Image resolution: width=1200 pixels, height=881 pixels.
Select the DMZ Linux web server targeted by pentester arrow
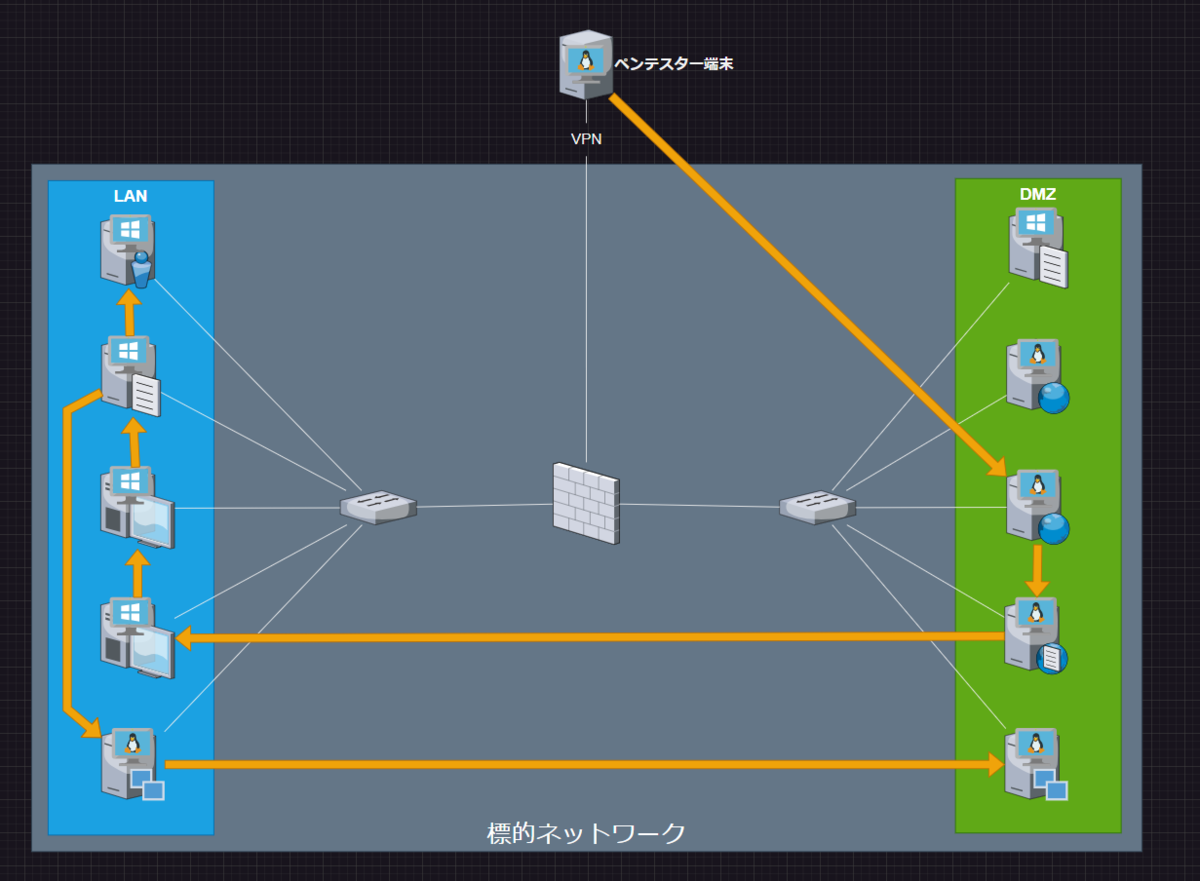[x=1039, y=507]
